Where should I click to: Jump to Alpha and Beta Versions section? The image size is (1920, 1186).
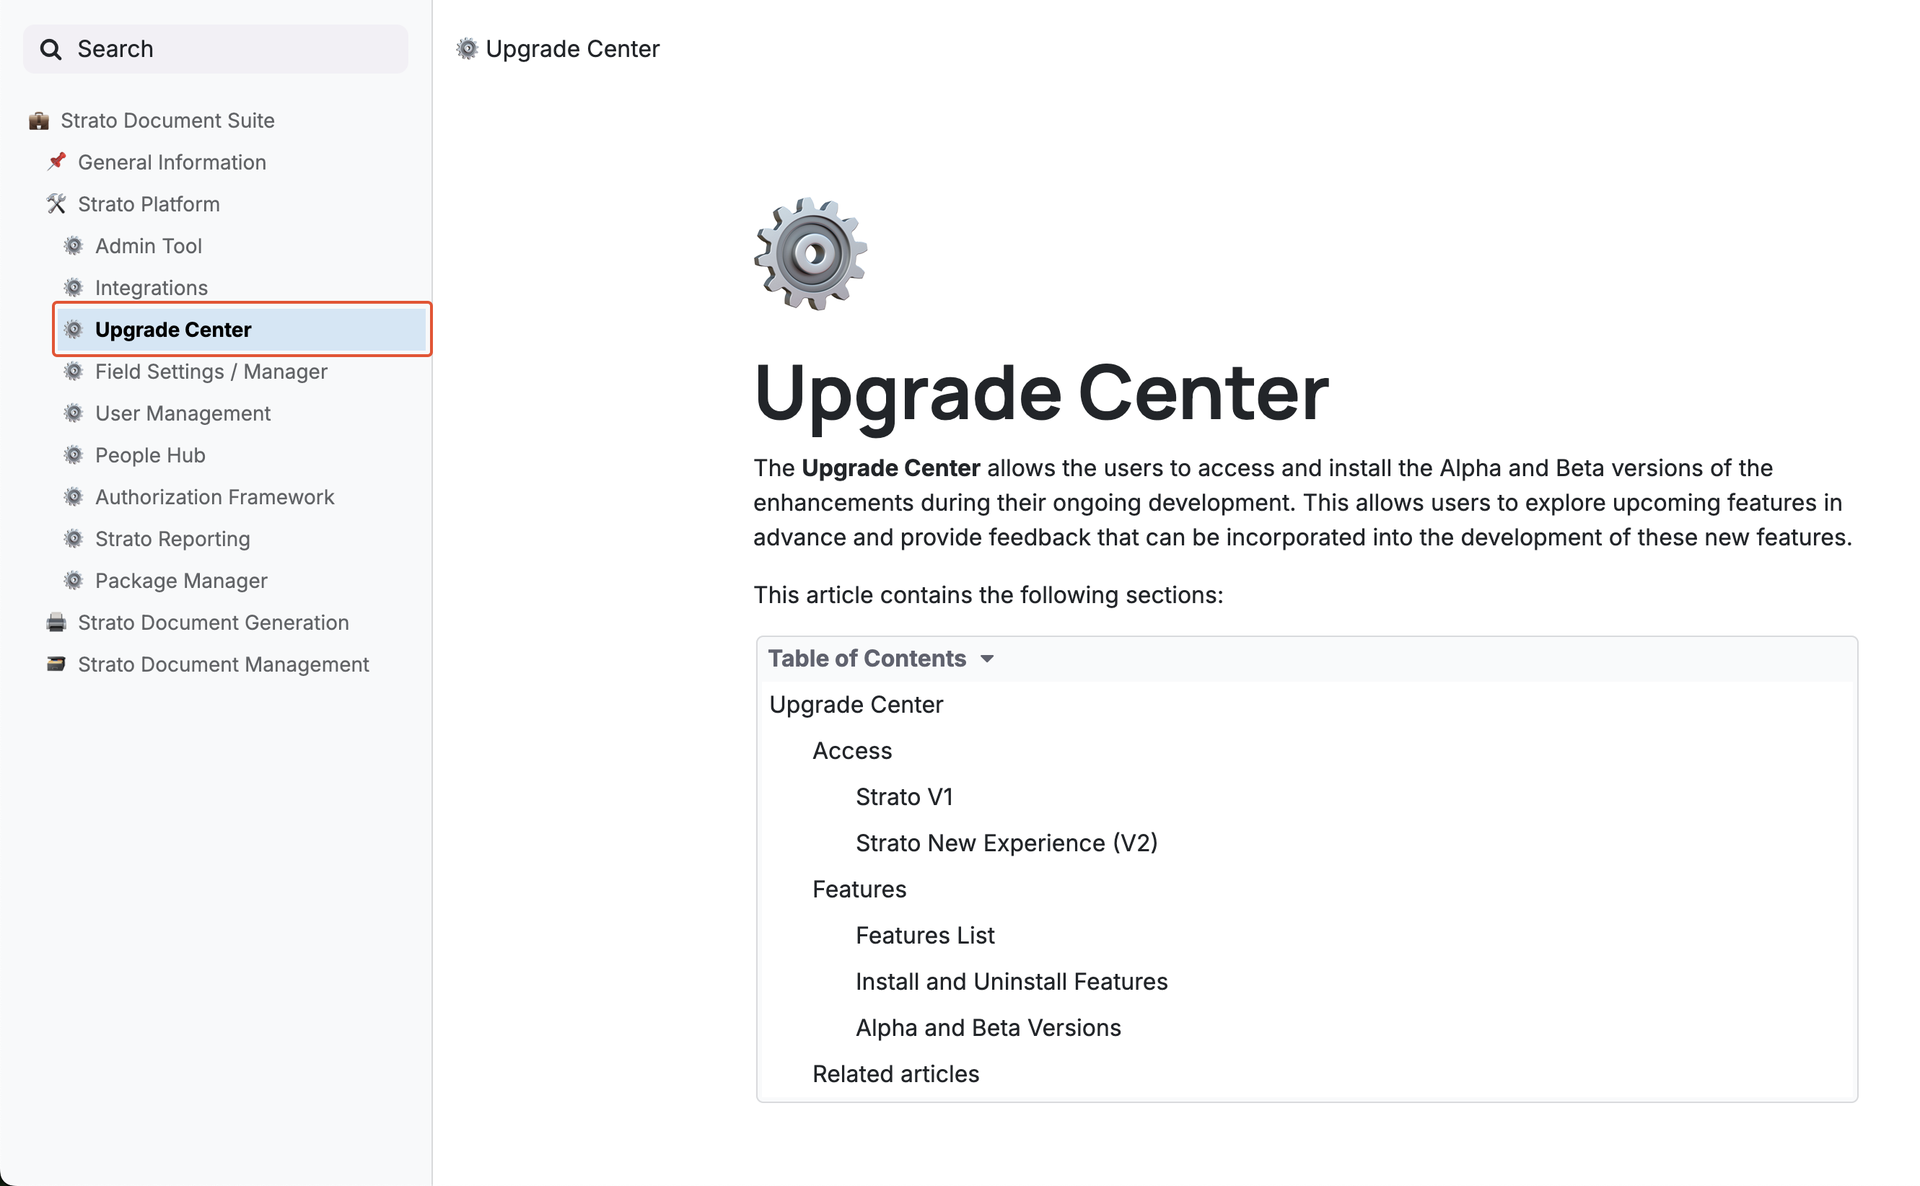point(988,1028)
